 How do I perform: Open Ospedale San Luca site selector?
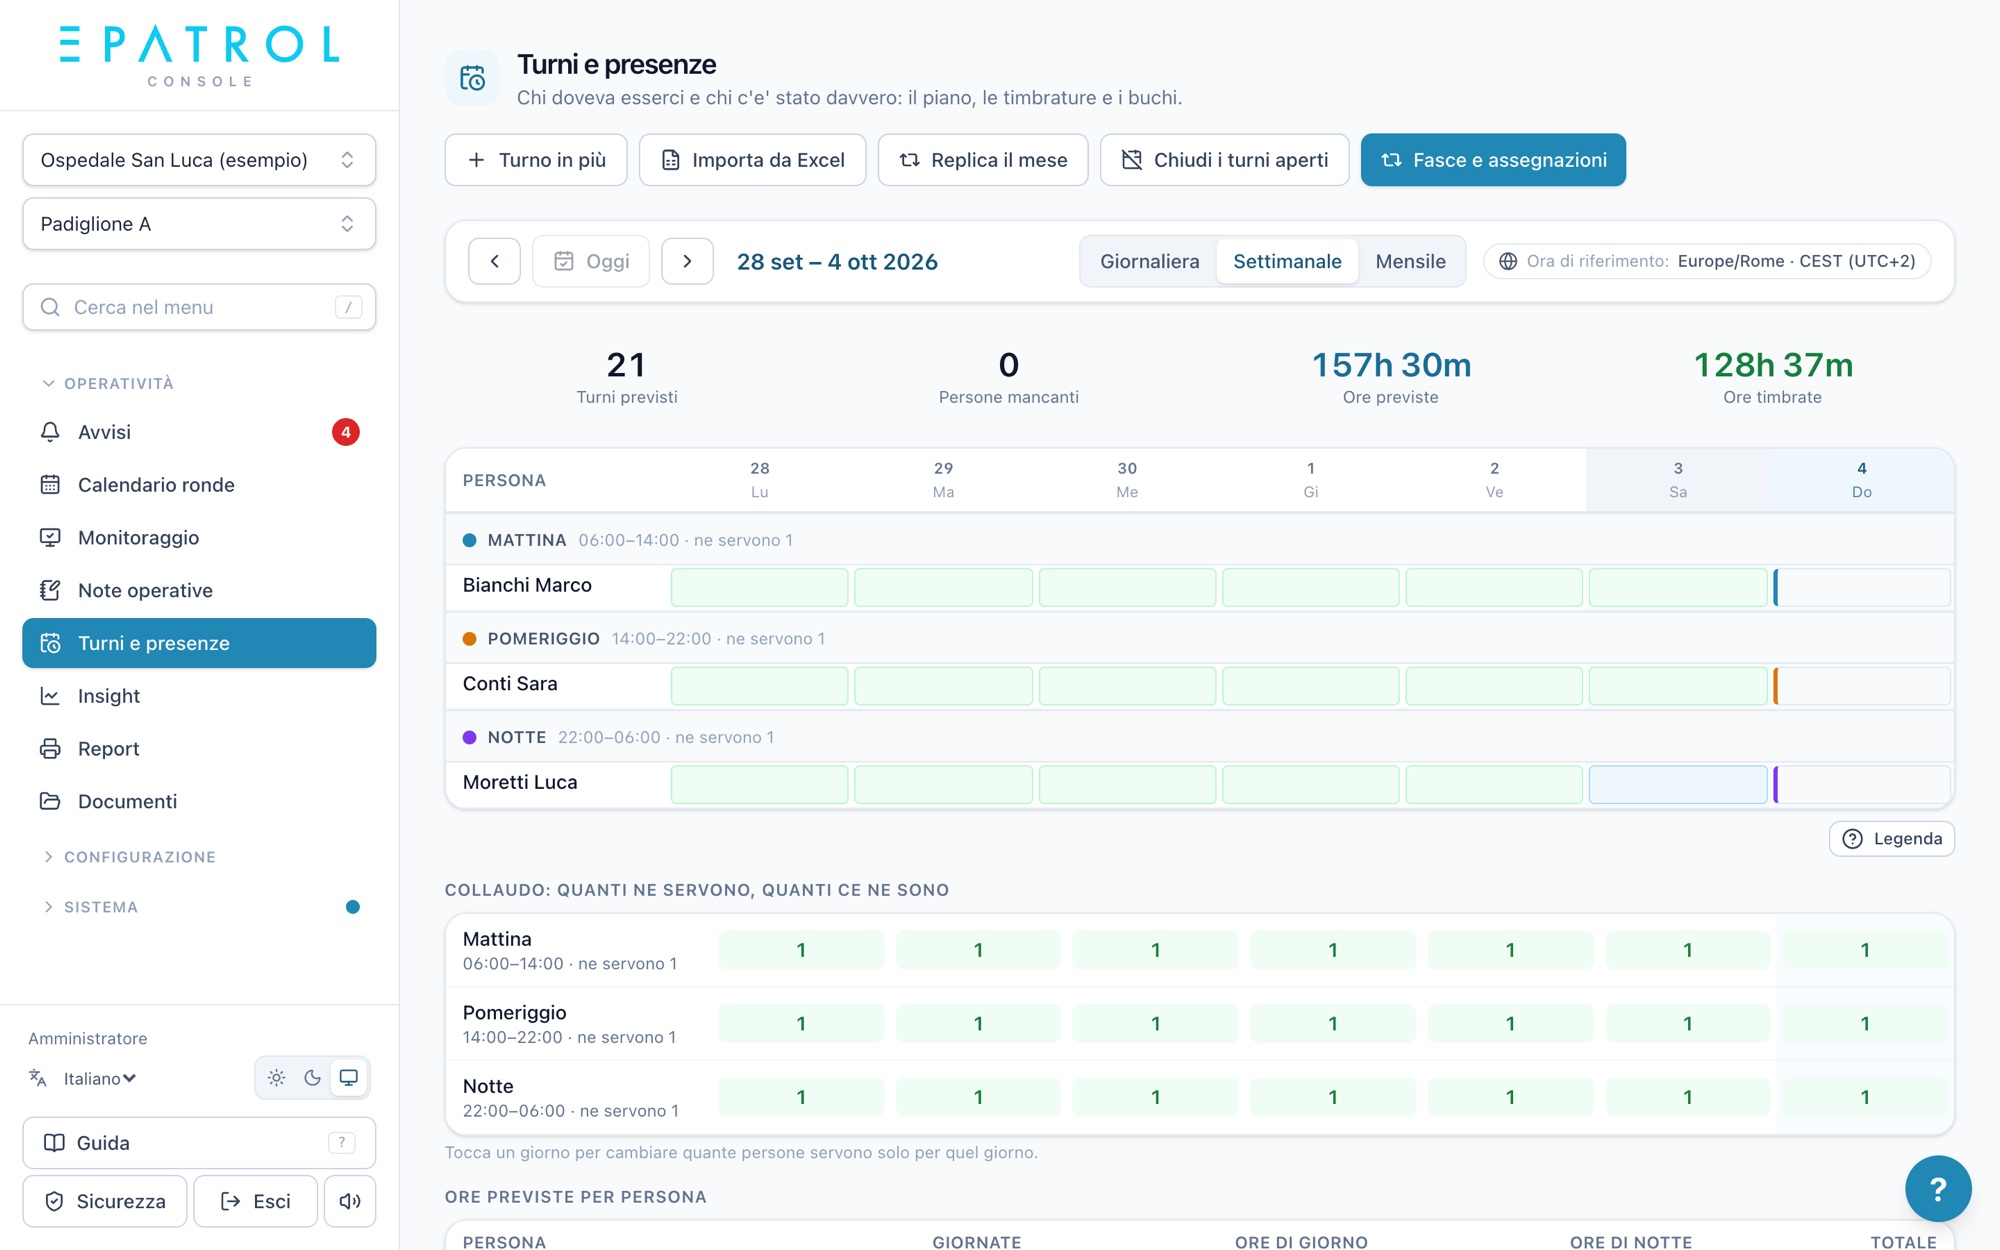pyautogui.click(x=199, y=160)
